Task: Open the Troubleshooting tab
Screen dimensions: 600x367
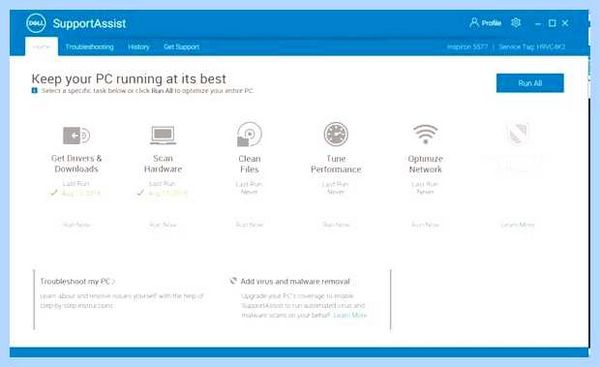Action: [x=90, y=47]
